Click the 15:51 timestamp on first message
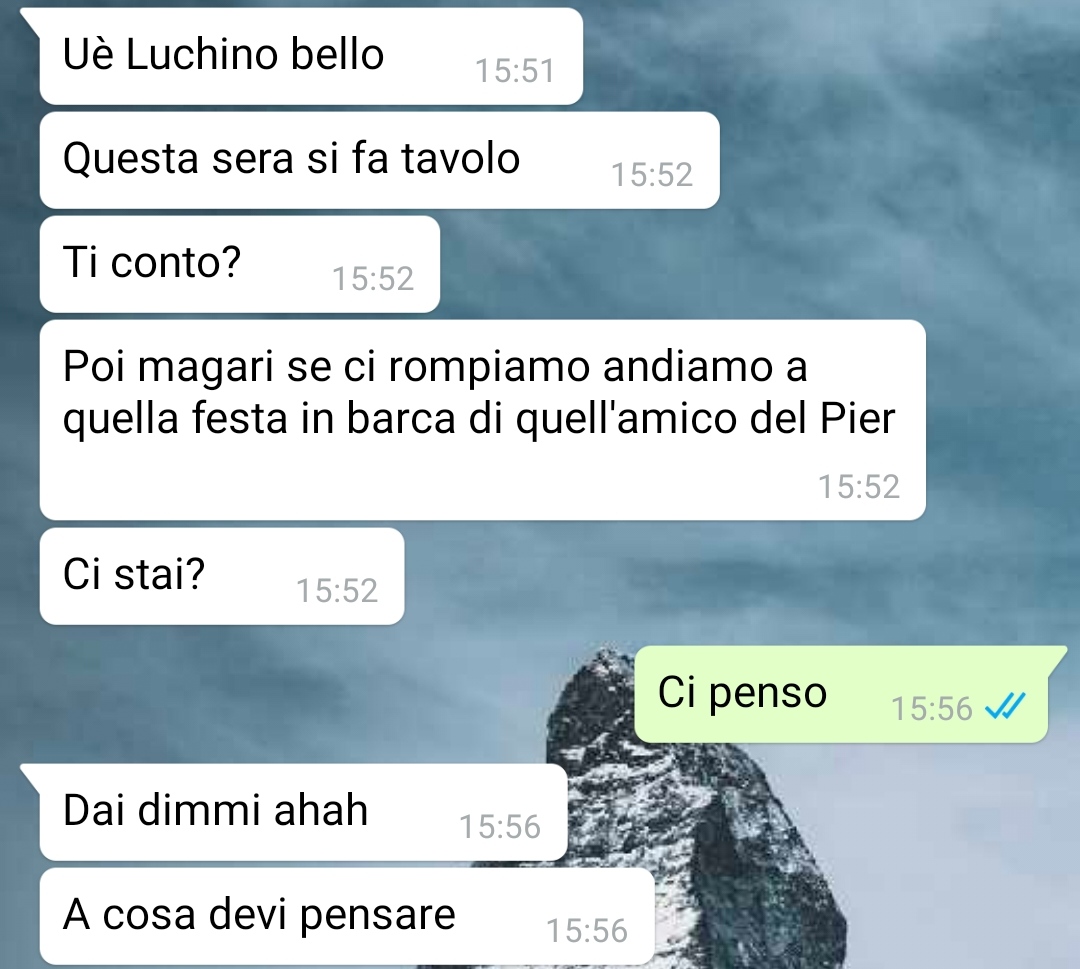The height and width of the screenshot is (969, 1080). [x=515, y=70]
